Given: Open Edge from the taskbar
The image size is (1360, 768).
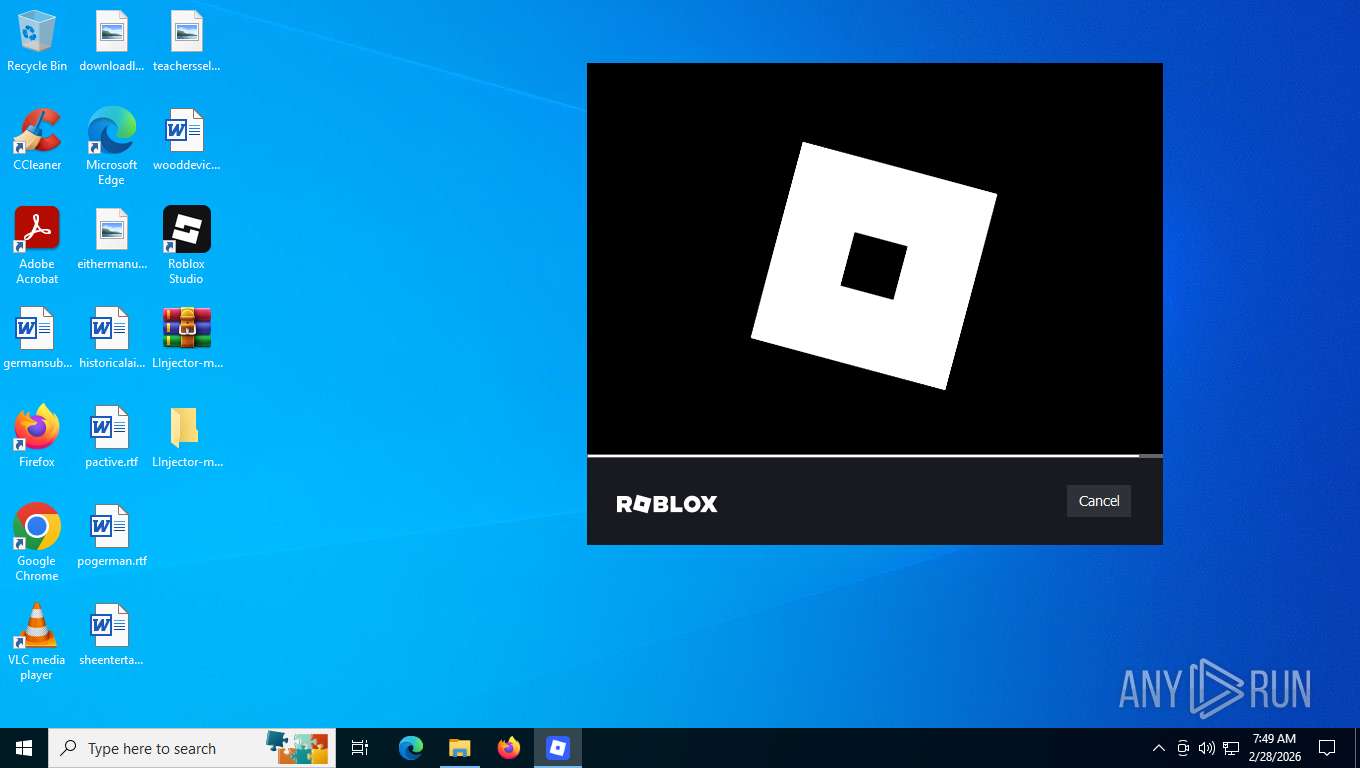Looking at the screenshot, I should pyautogui.click(x=410, y=748).
